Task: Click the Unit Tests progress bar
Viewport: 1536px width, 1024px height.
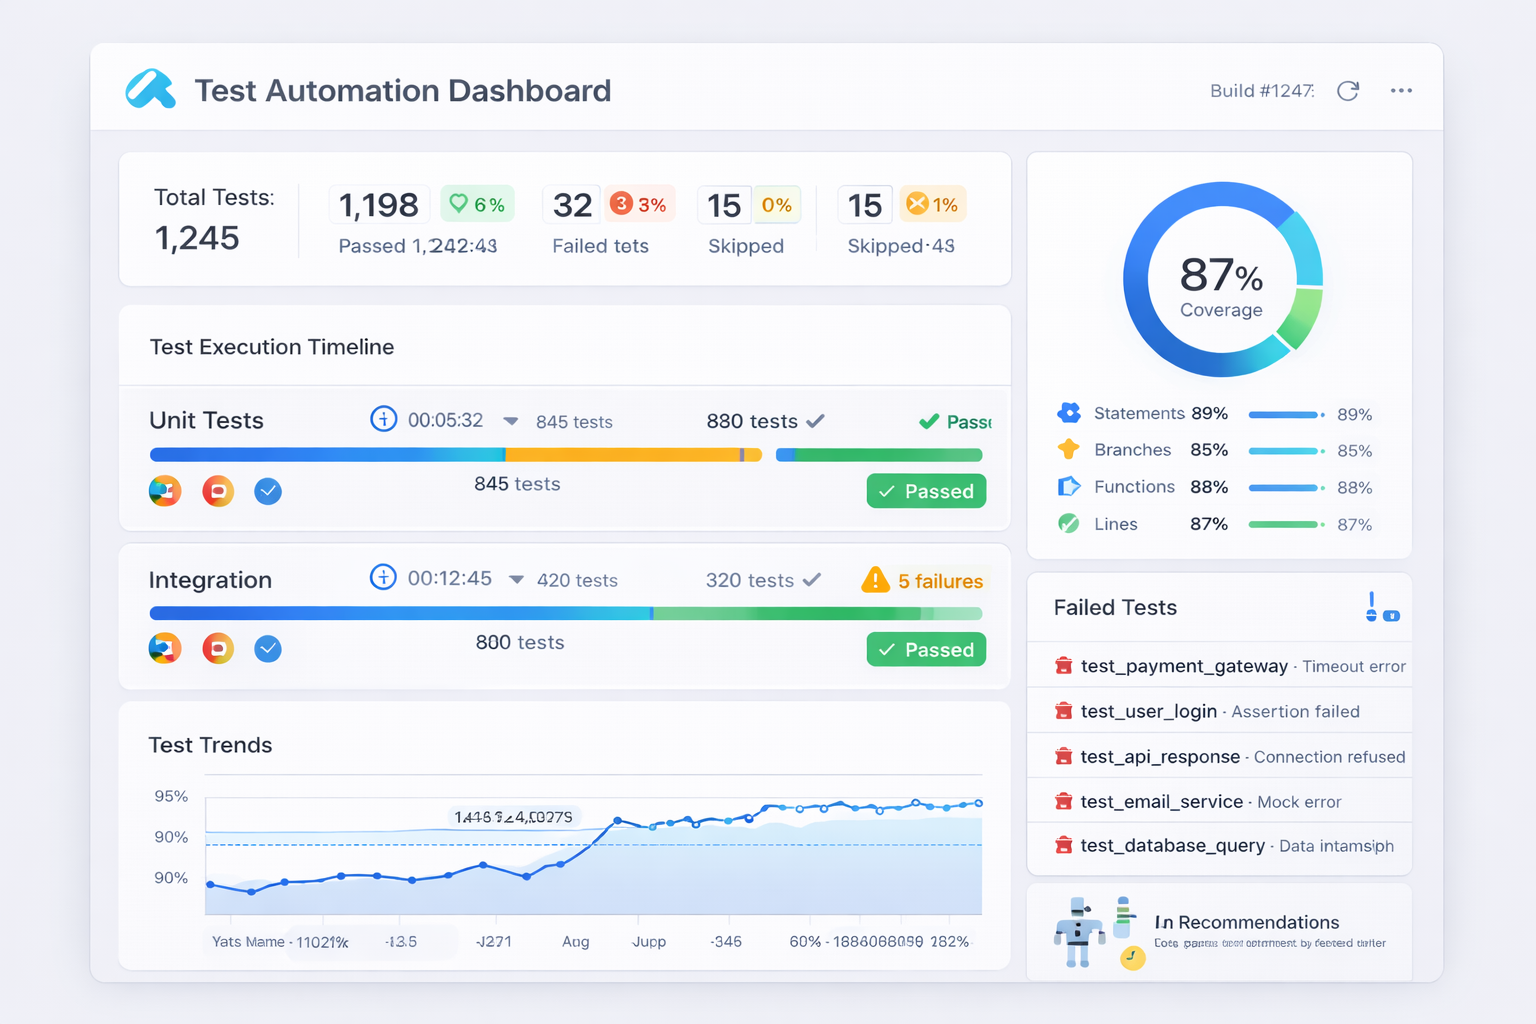Action: coord(450,454)
